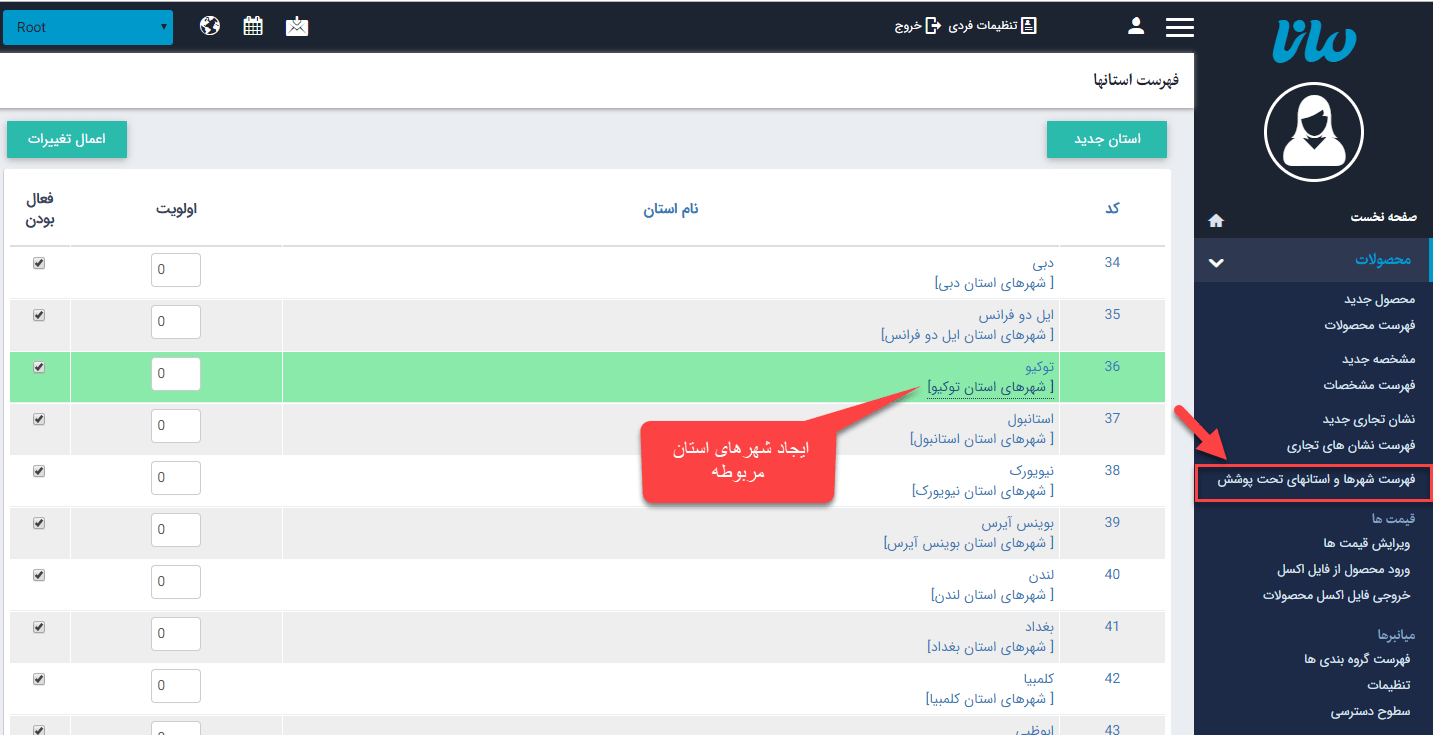This screenshot has width=1433, height=735.
Task: Open the messages envelope icon
Action: [x=296, y=25]
